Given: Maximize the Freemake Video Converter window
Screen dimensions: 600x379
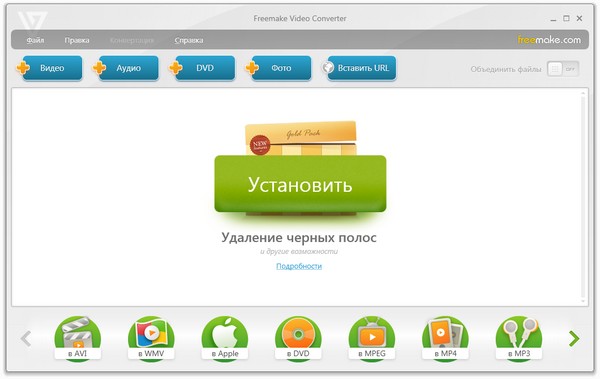Looking at the screenshot, I should [566, 18].
